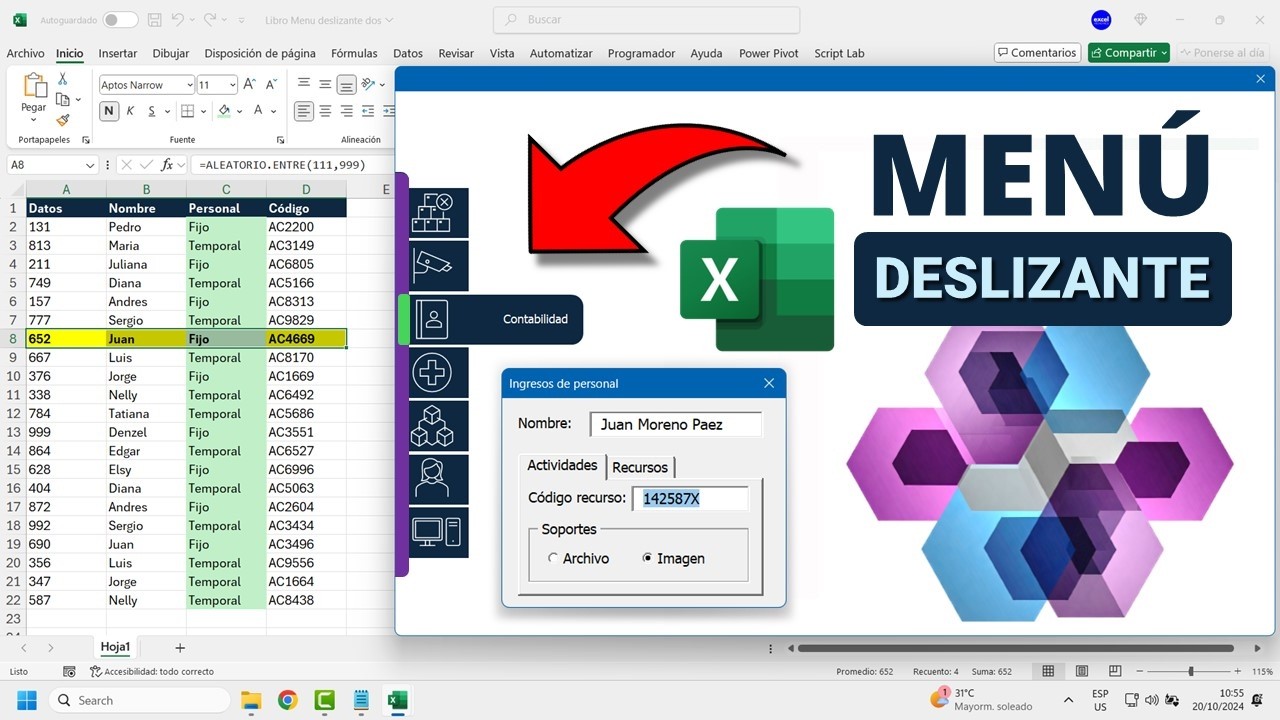Click the Código recurso input field

(x=690, y=498)
